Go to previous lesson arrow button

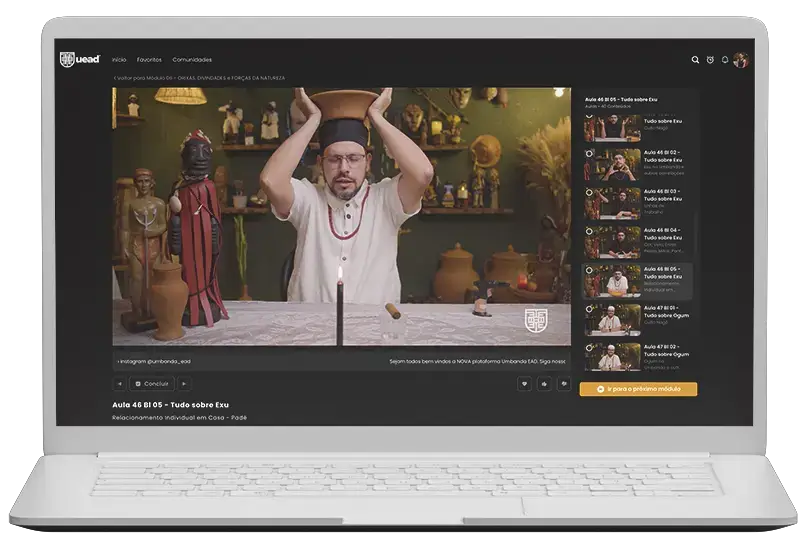click(x=120, y=383)
